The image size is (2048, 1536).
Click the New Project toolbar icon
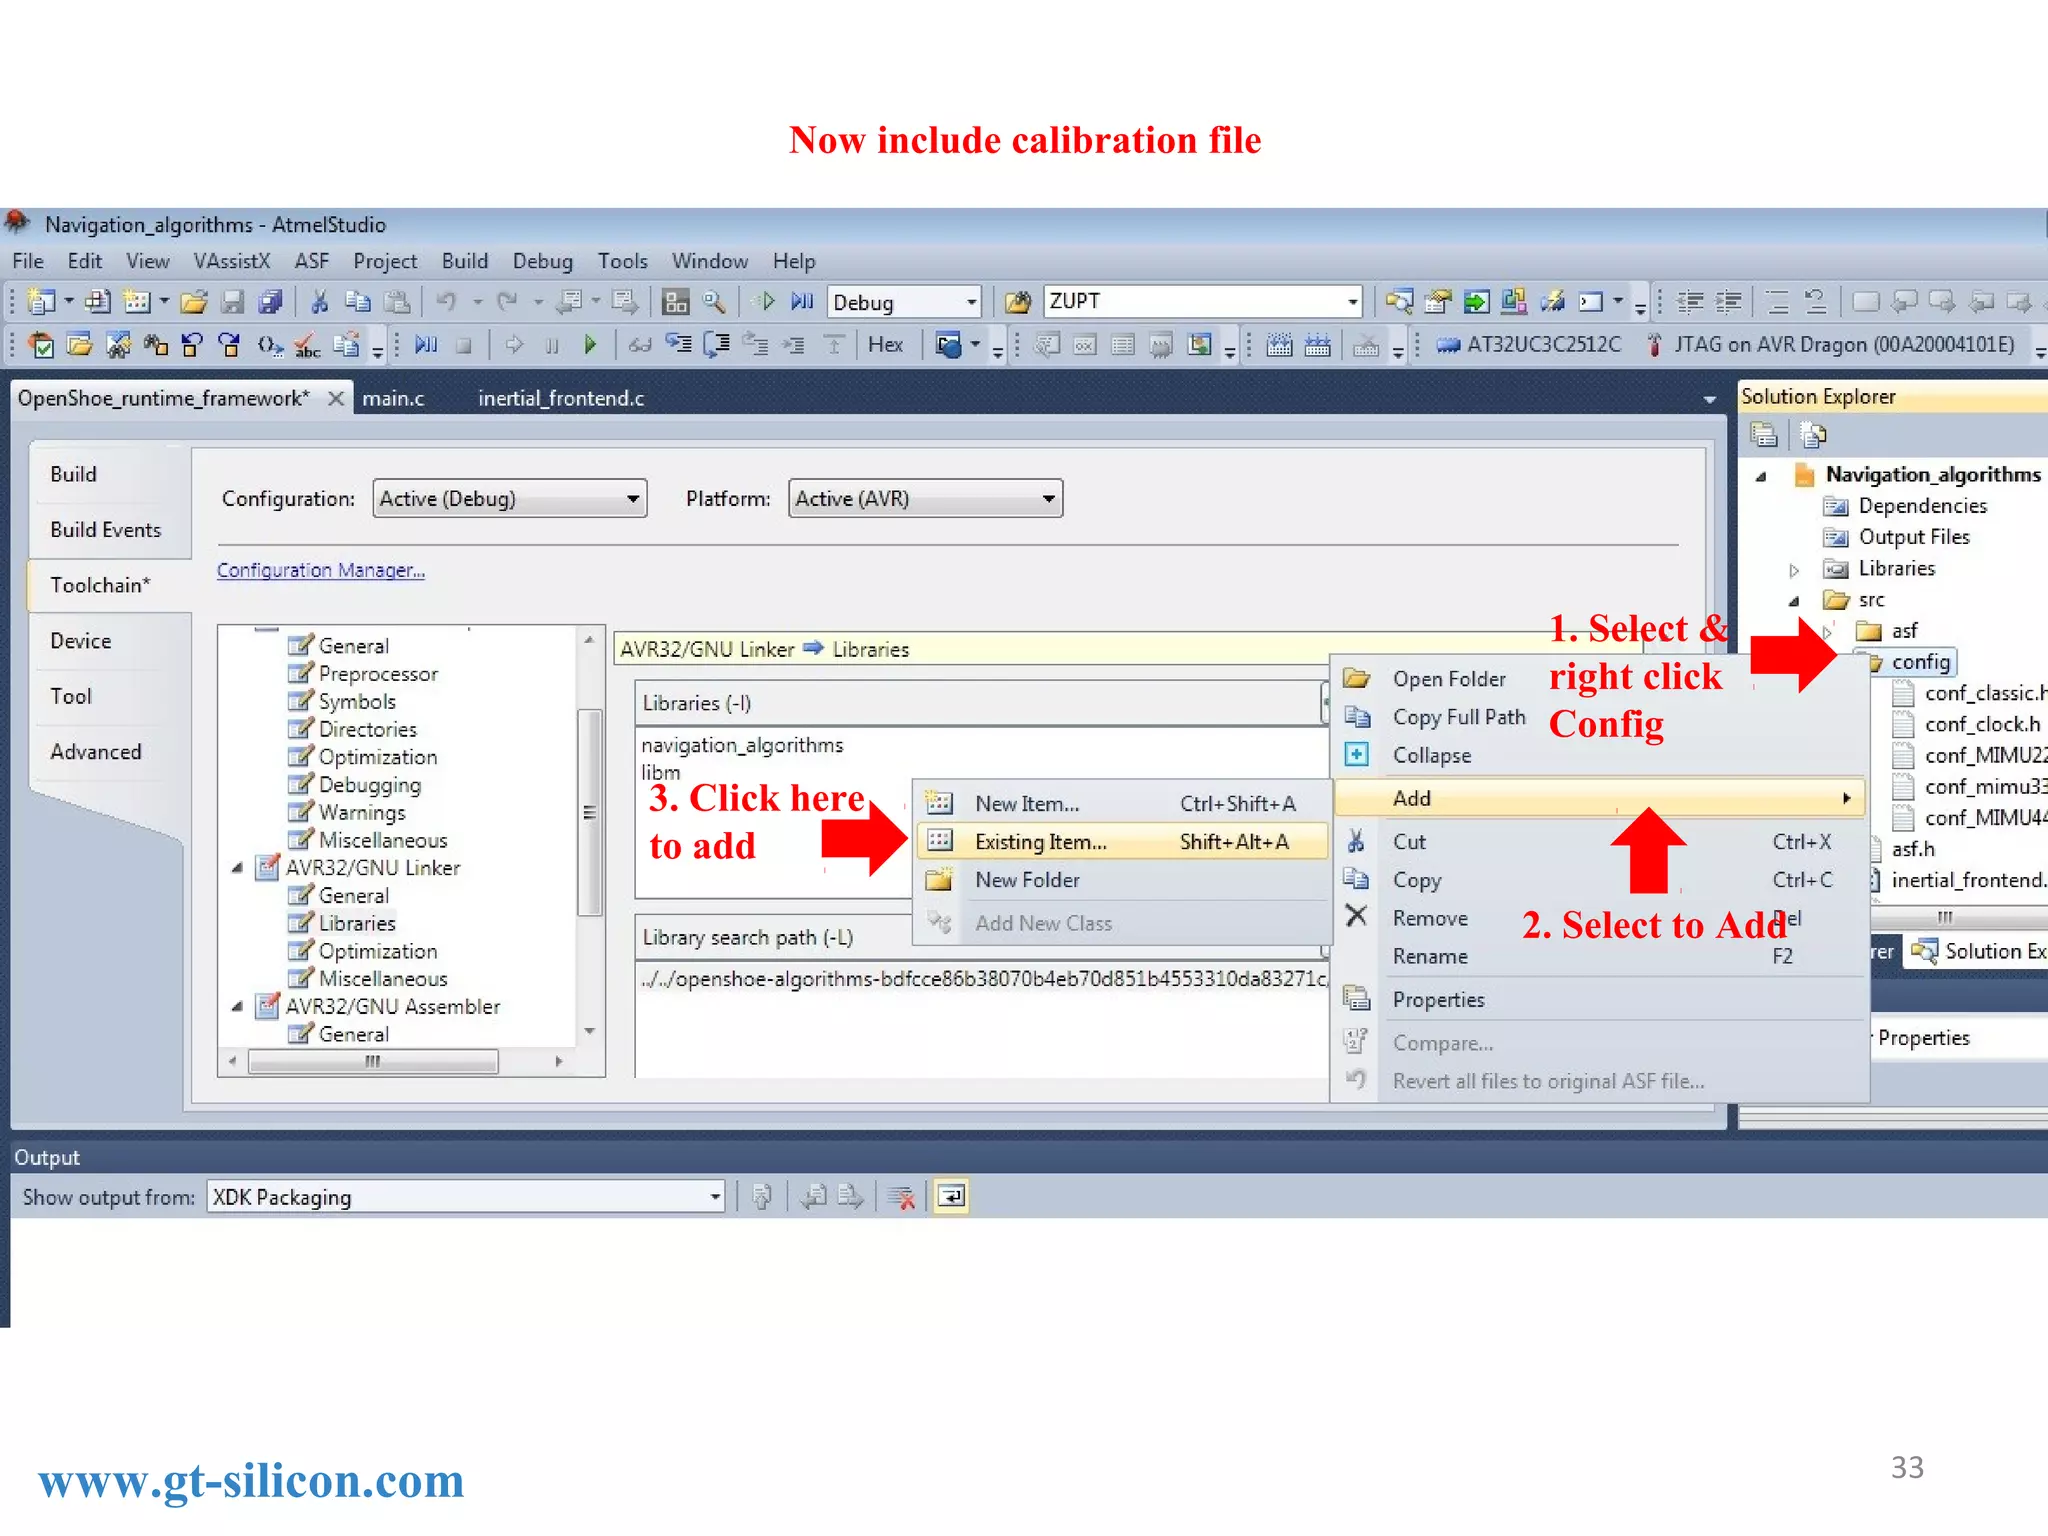point(41,301)
